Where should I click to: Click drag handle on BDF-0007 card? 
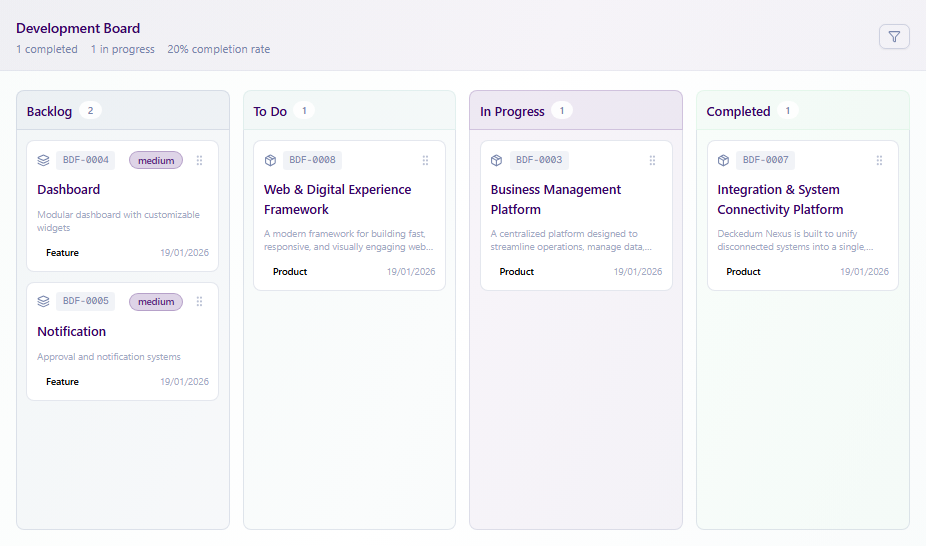(879, 160)
